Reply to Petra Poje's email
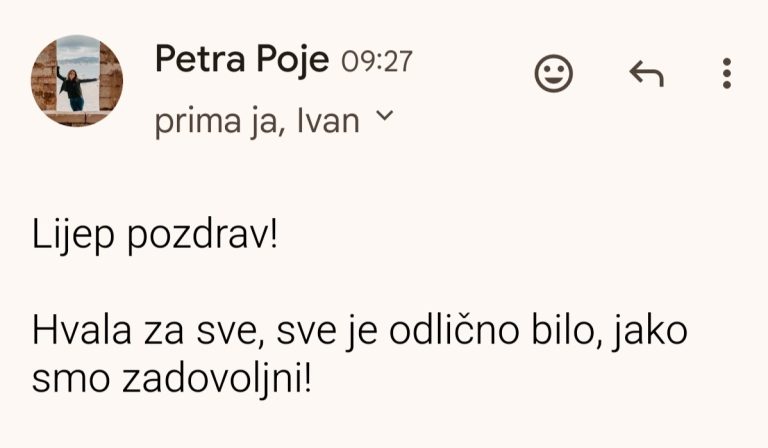Screen dimensions: 768x448 coord(647,74)
